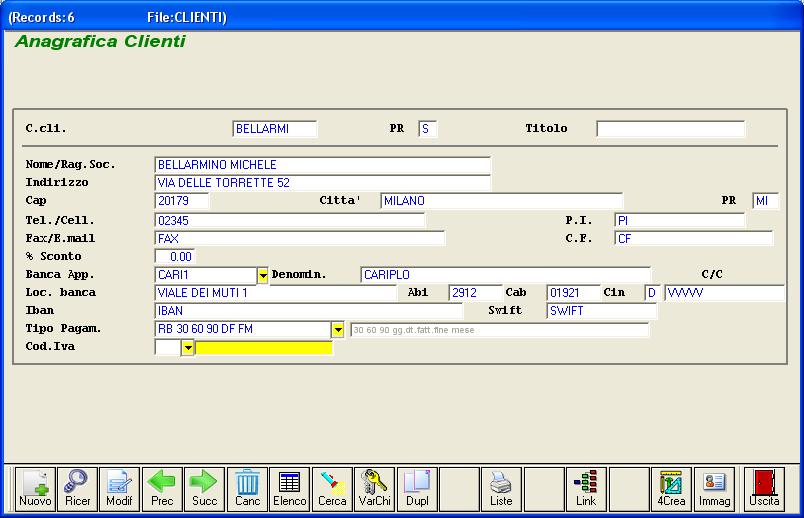Open the 4Crea ruler tools icon
804x518 pixels.
coord(671,489)
